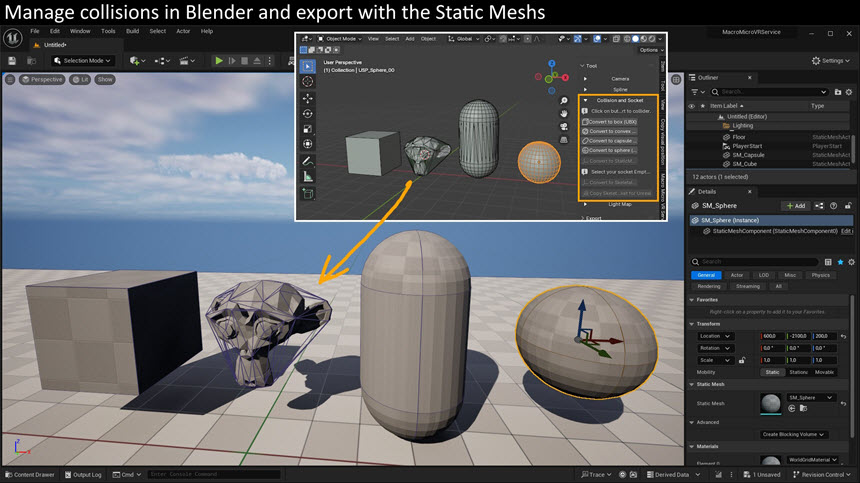Open the Tools menu

tap(108, 31)
